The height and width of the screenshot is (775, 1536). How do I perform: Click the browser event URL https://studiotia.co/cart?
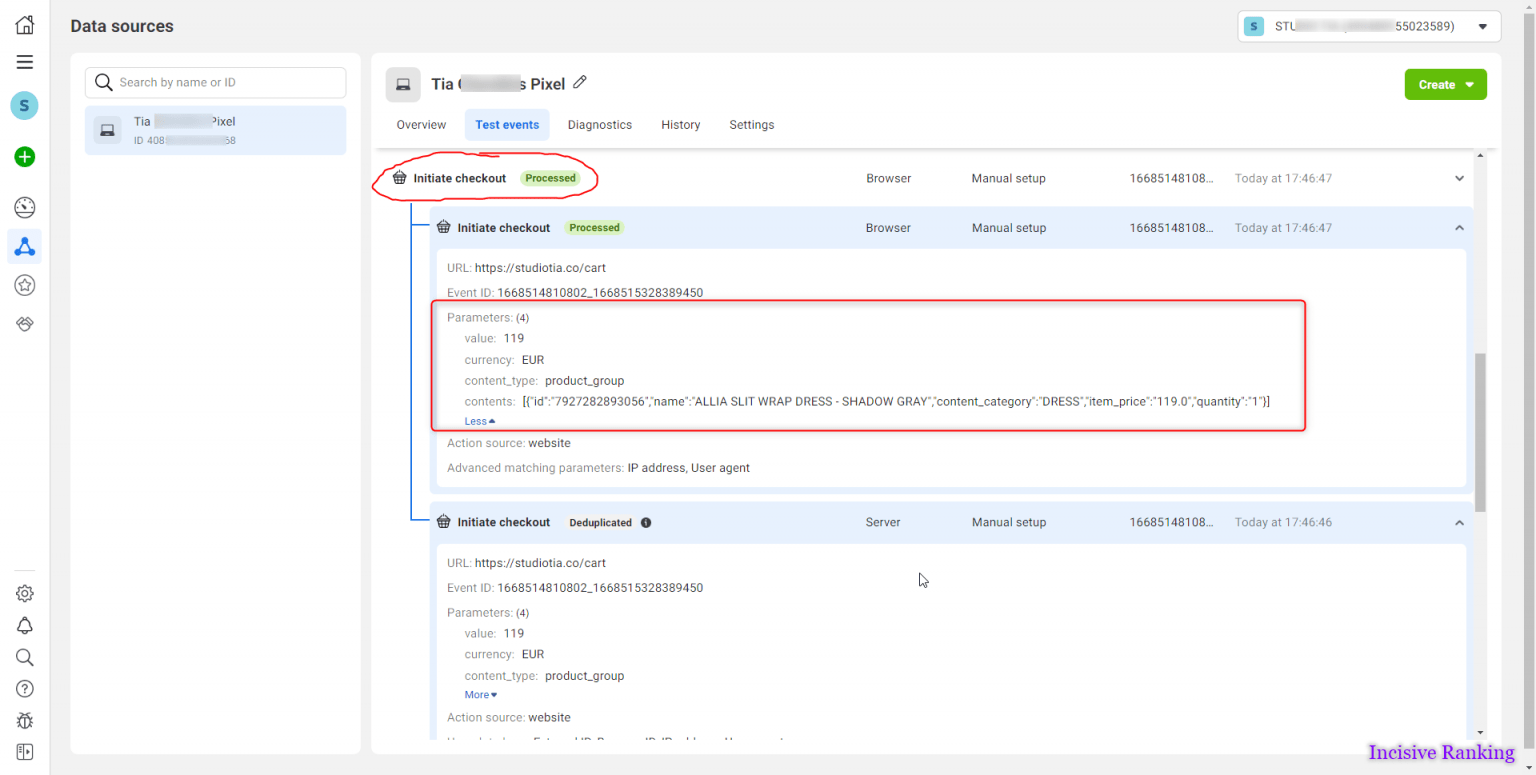pyautogui.click(x=540, y=268)
